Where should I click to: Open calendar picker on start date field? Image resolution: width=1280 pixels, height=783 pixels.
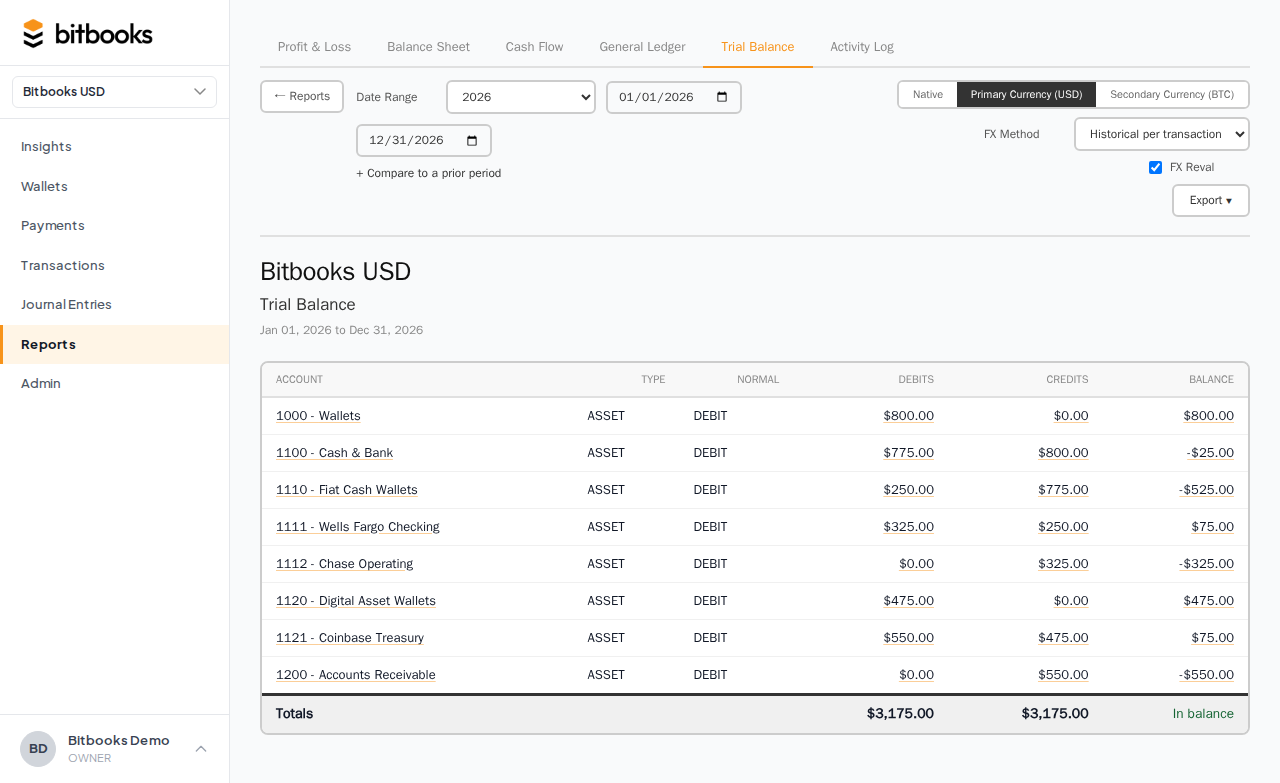[722, 97]
